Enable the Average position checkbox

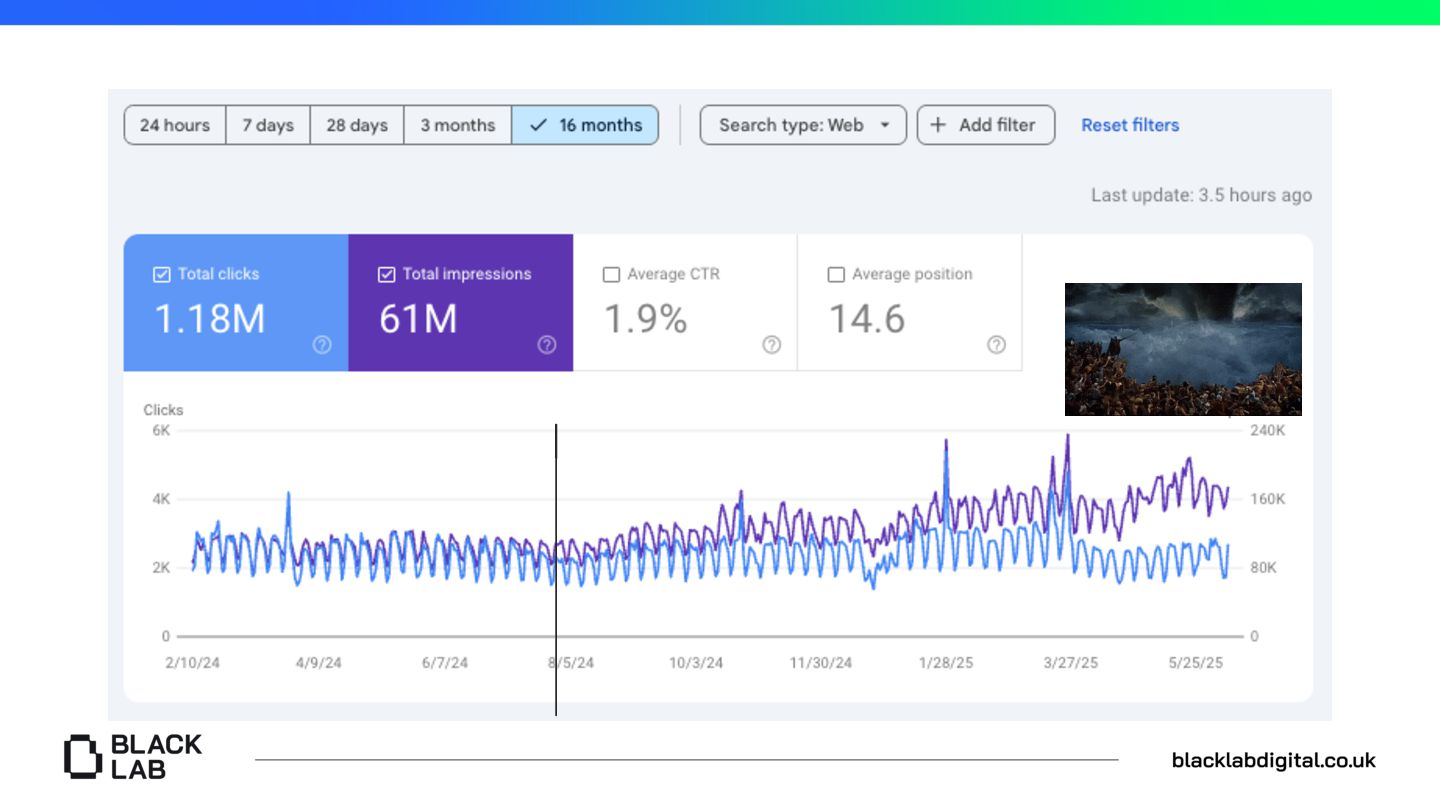[836, 274]
